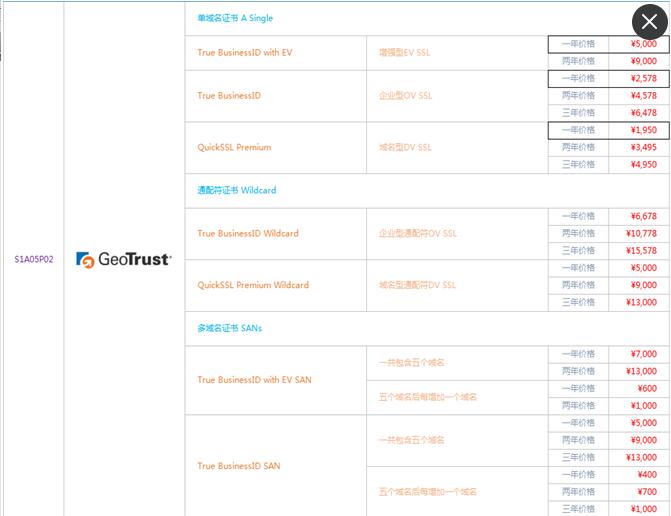The width and height of the screenshot is (671, 516).
Task: Follow the 企业型通配符OV SSL link
Action: coord(418,233)
